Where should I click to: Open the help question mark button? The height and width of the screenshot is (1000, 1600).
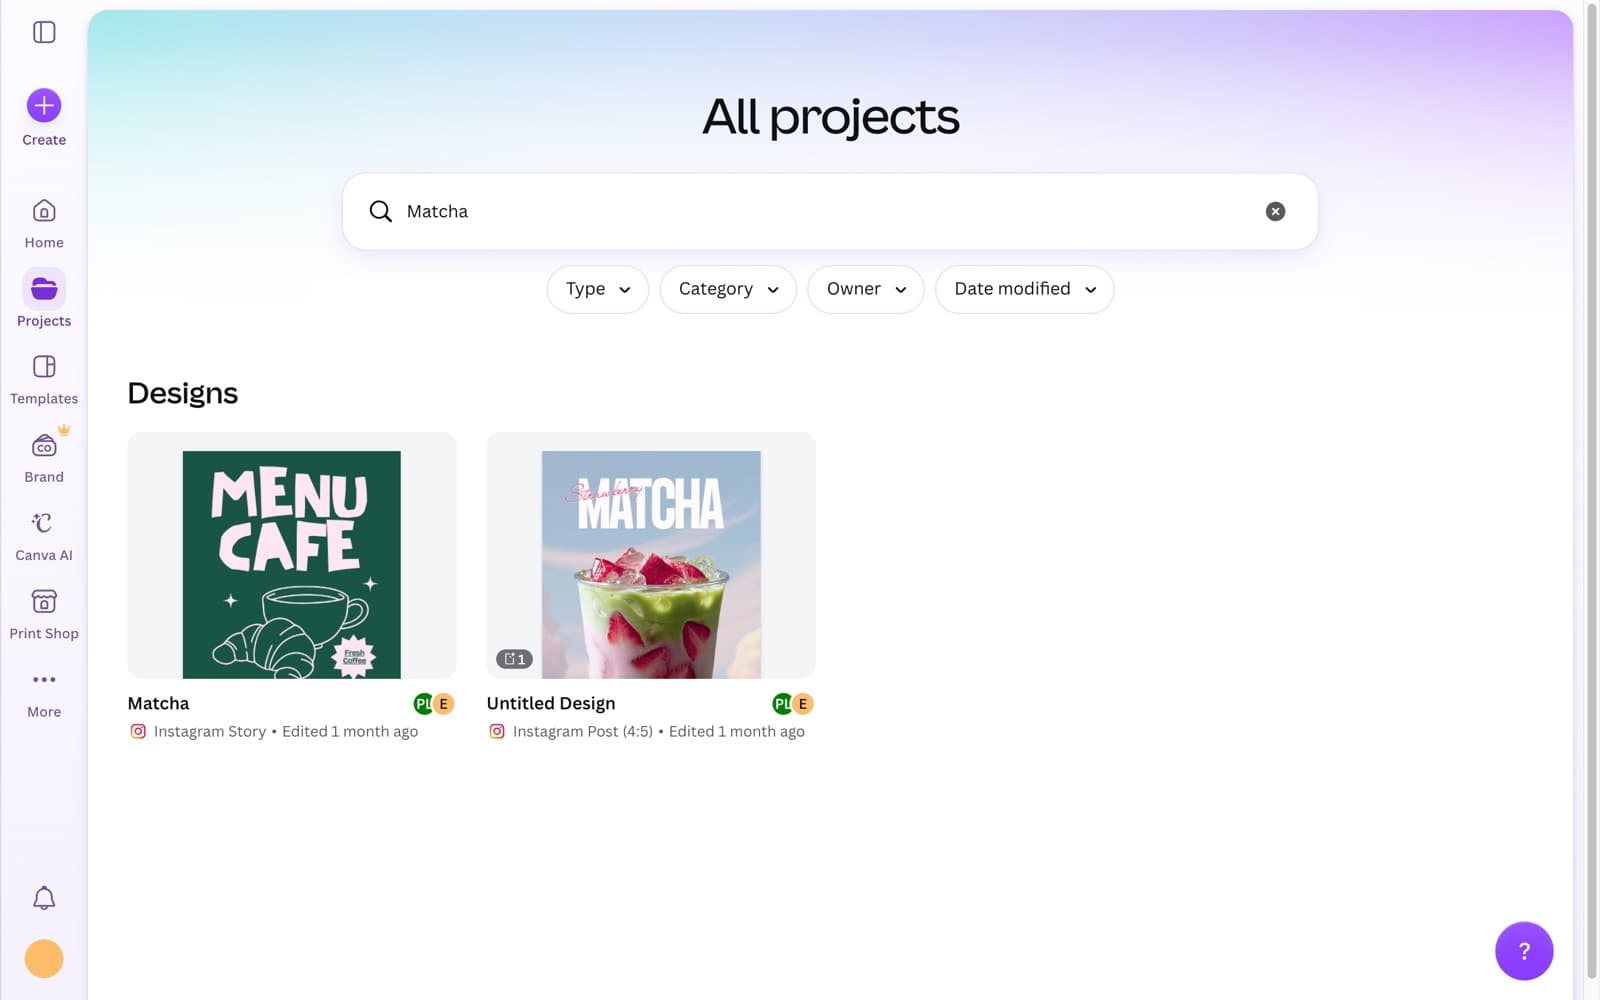1524,951
